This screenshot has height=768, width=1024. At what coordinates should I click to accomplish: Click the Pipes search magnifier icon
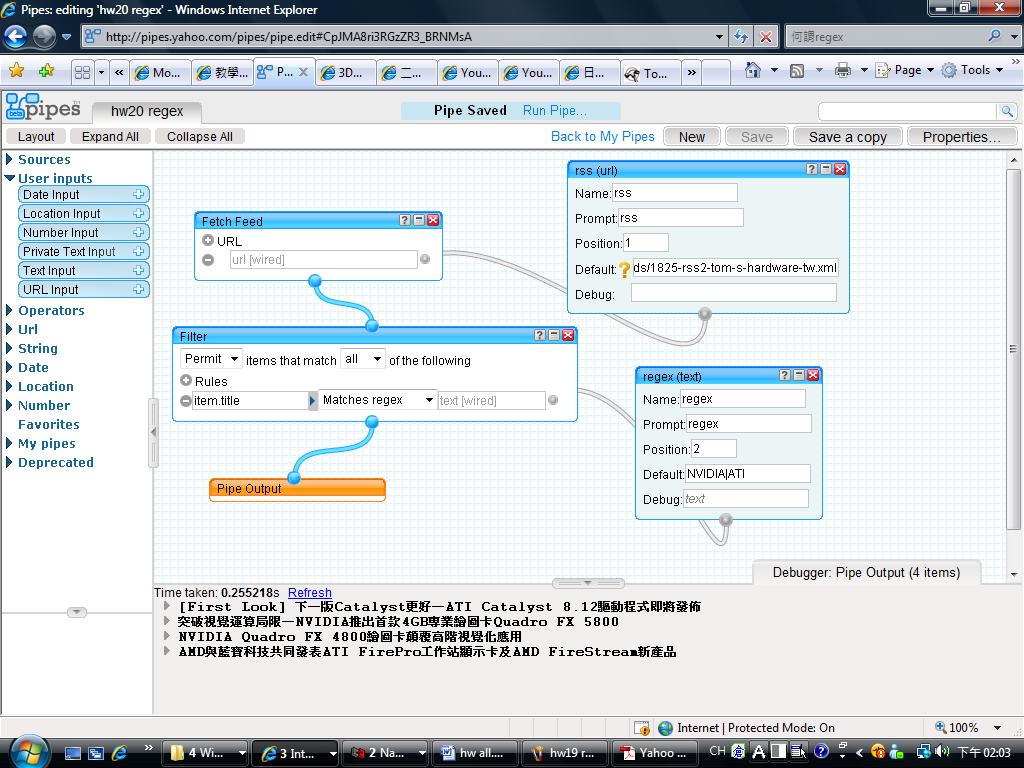(1007, 112)
